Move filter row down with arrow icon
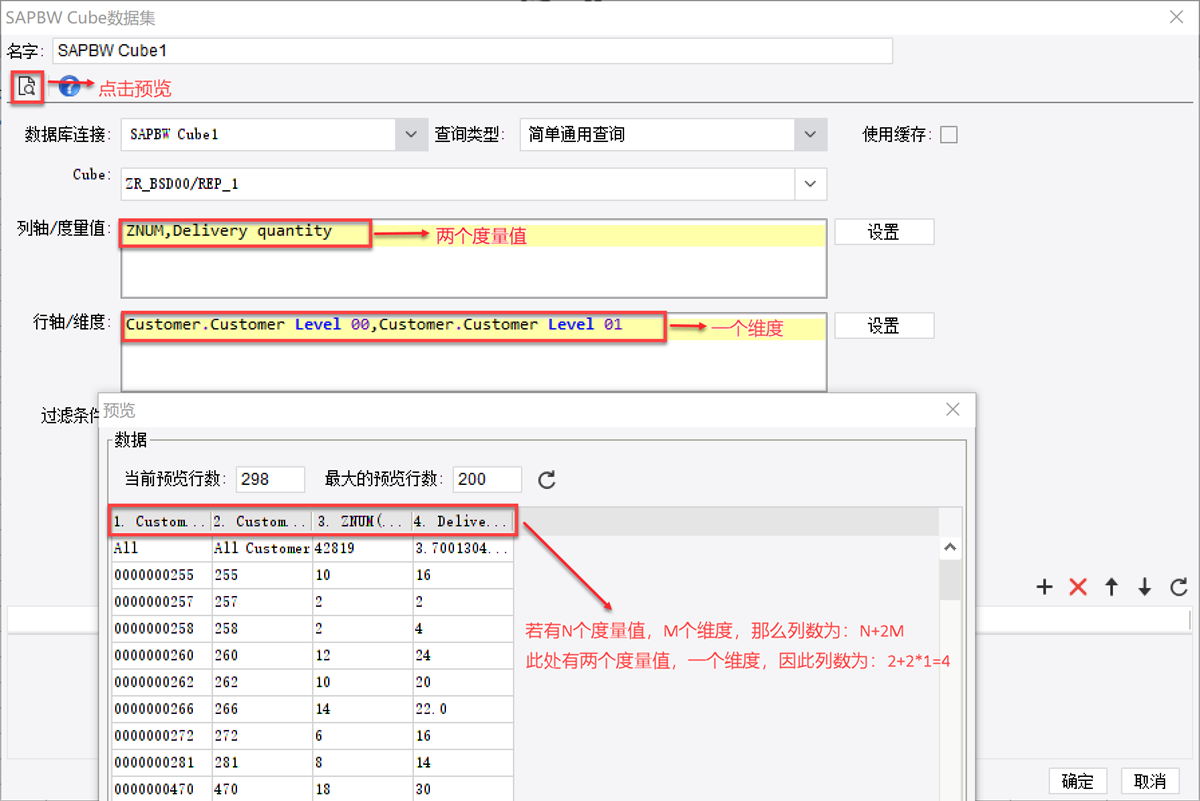This screenshot has width=1200, height=801. (1145, 587)
